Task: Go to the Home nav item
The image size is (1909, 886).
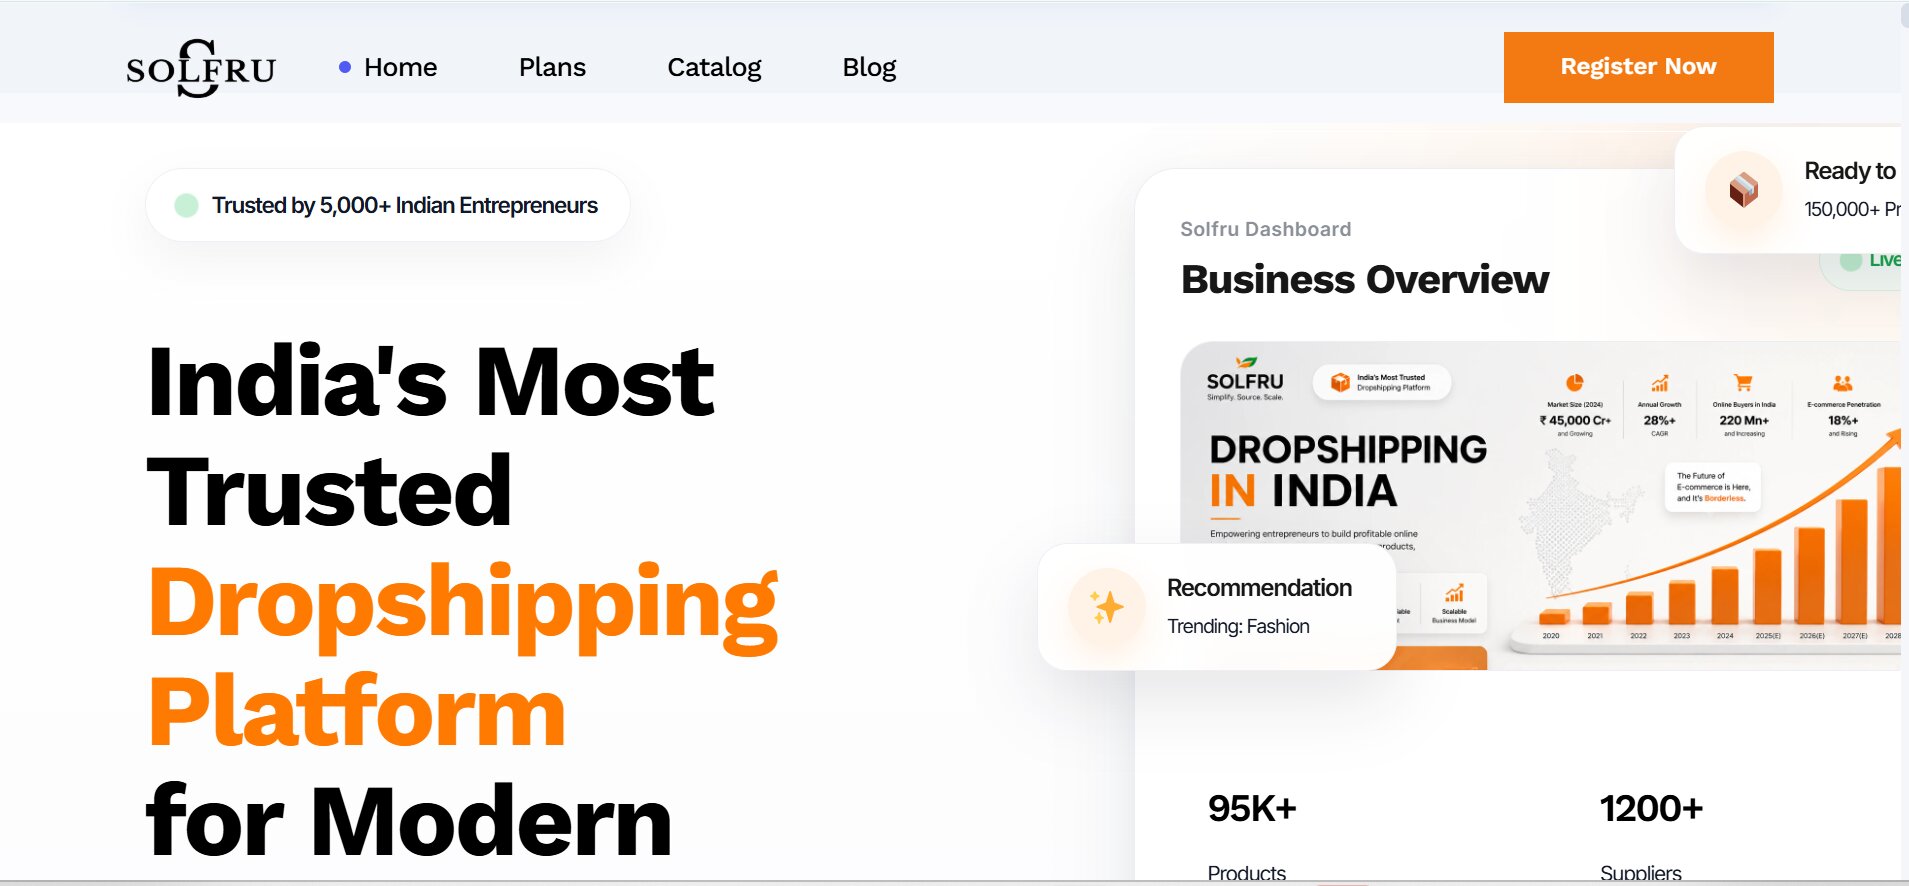Action: coord(400,67)
